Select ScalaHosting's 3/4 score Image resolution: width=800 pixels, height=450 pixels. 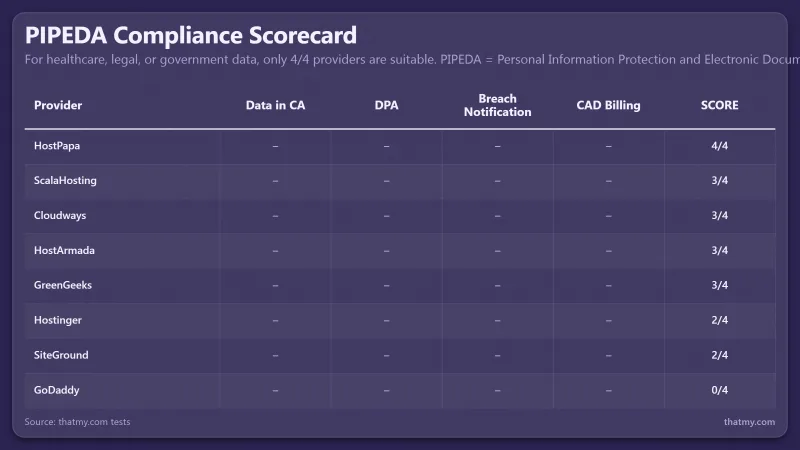click(719, 181)
